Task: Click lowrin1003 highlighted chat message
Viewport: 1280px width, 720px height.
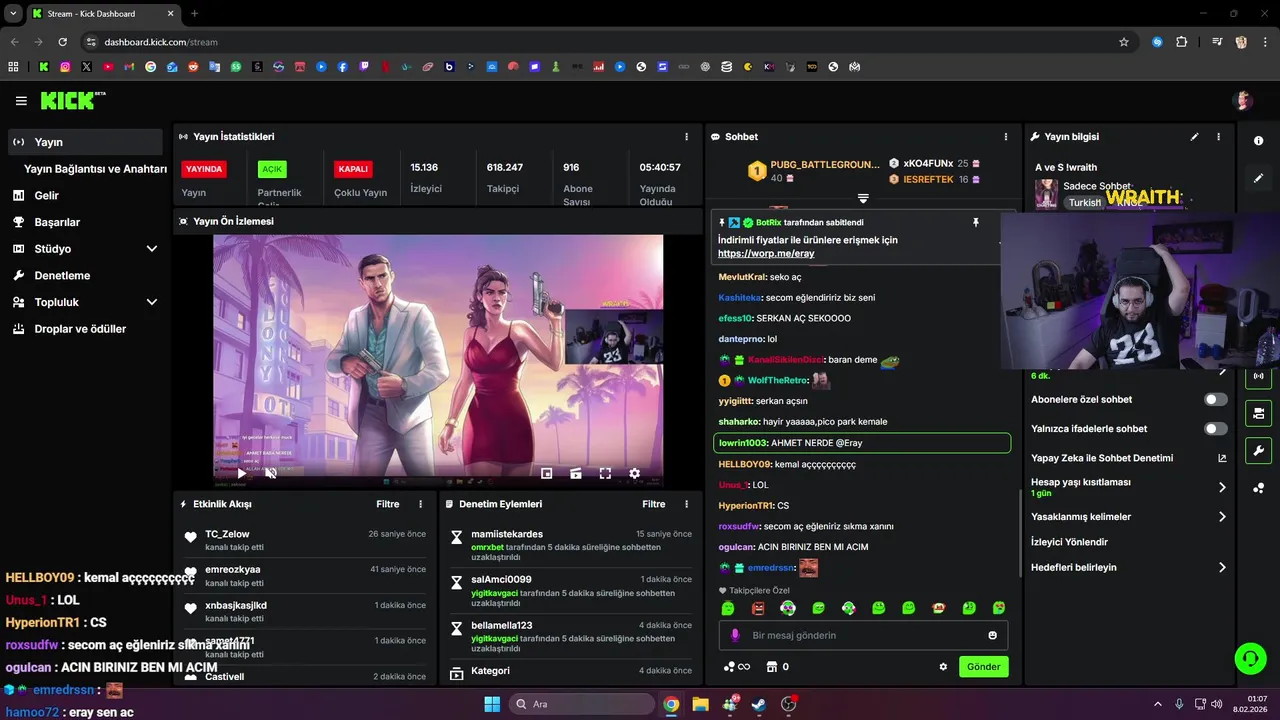Action: coord(862,443)
